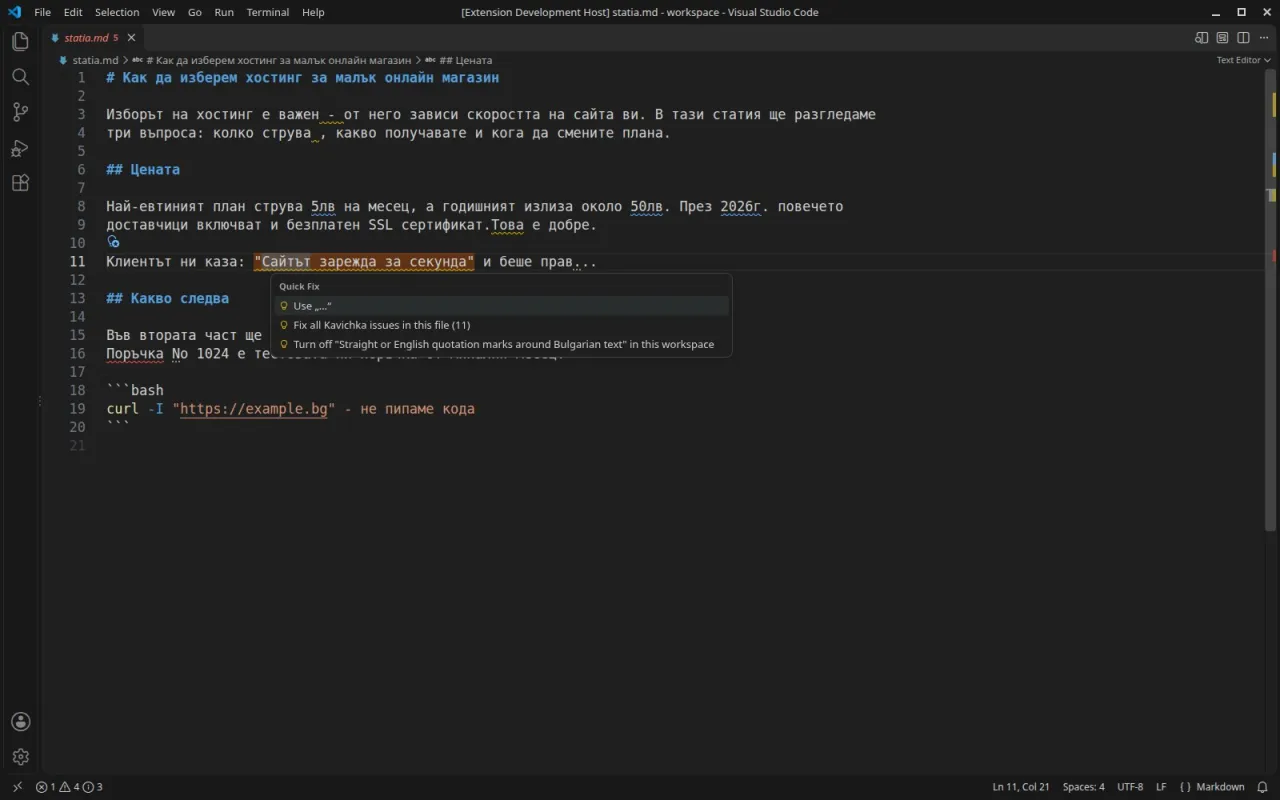Screen dimensions: 1280x800
Task: Open the File menu
Action: click(43, 12)
